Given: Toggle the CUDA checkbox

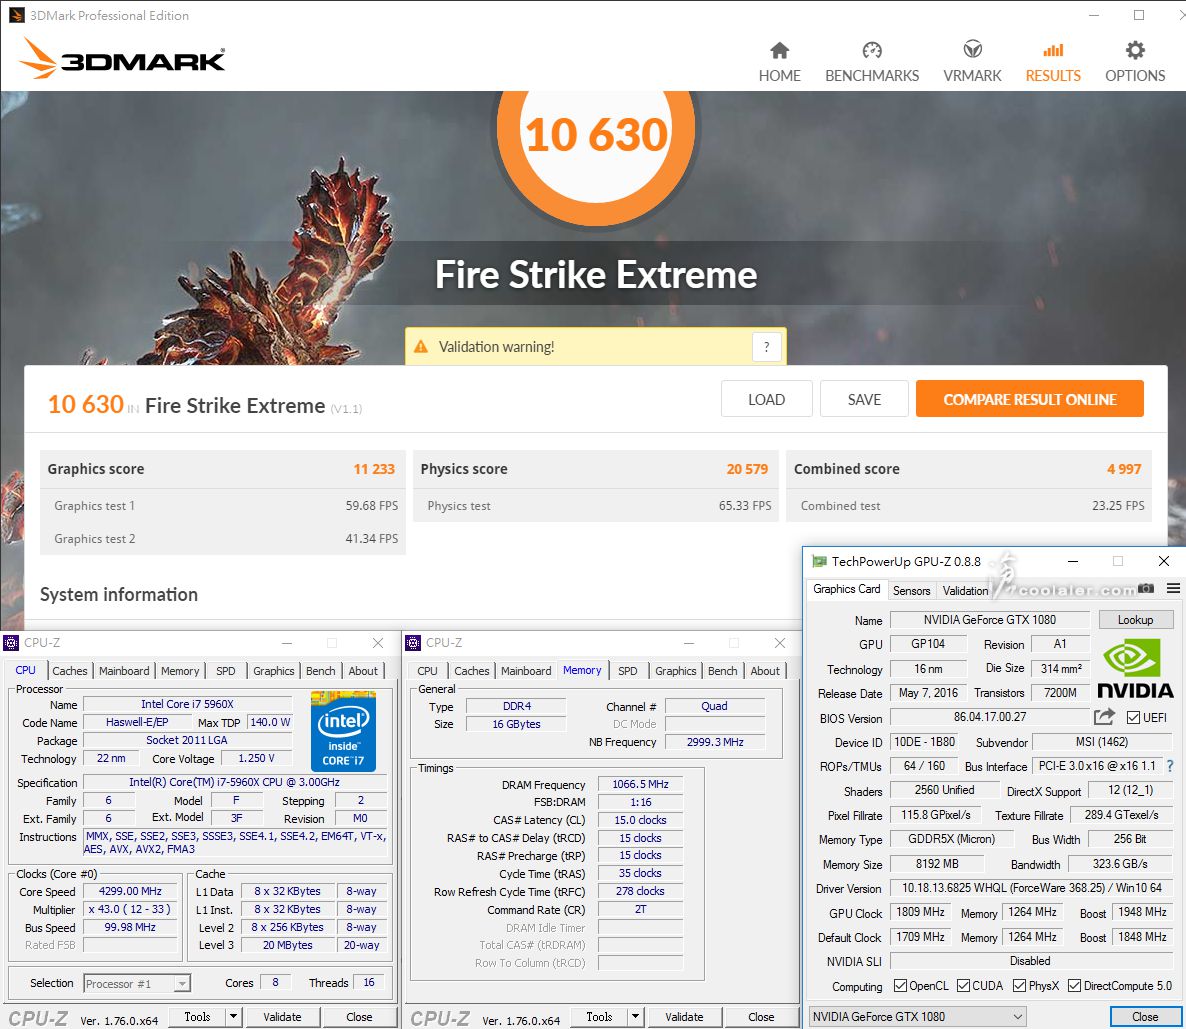Looking at the screenshot, I should [x=963, y=985].
